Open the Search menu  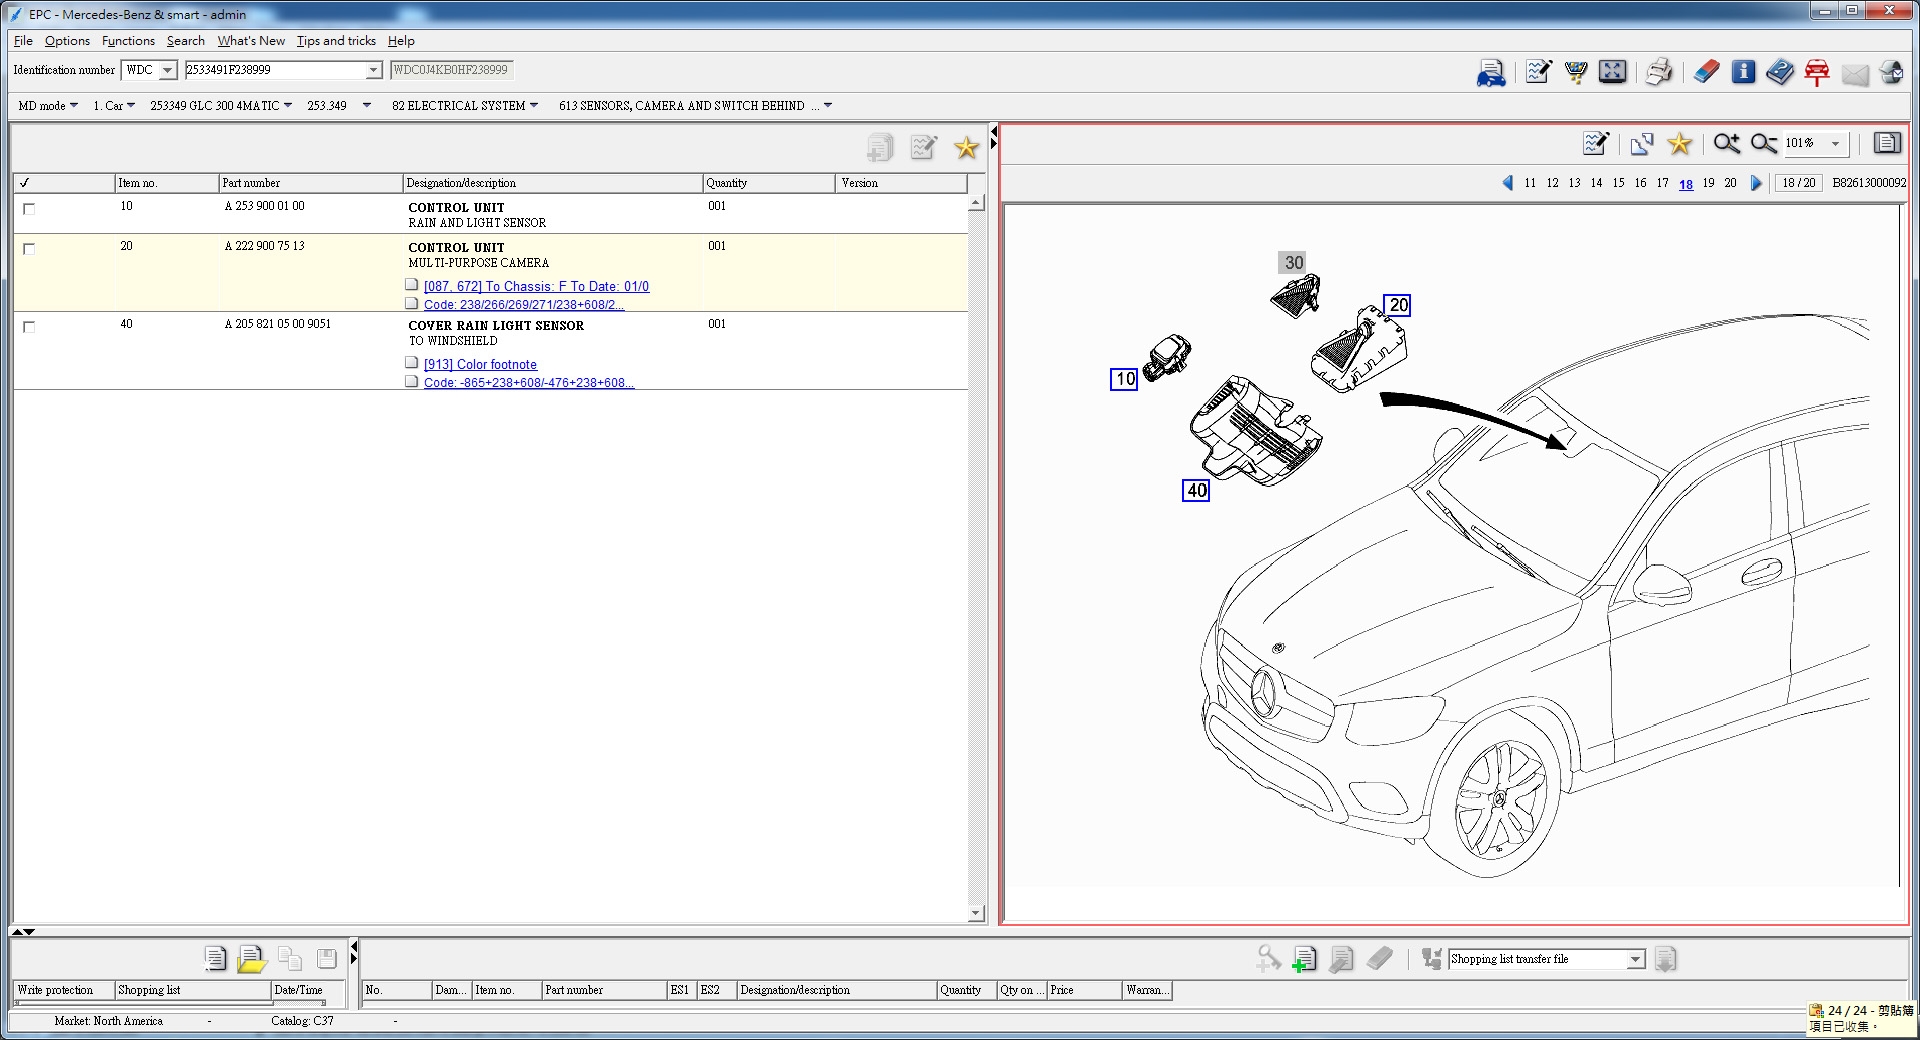click(185, 41)
